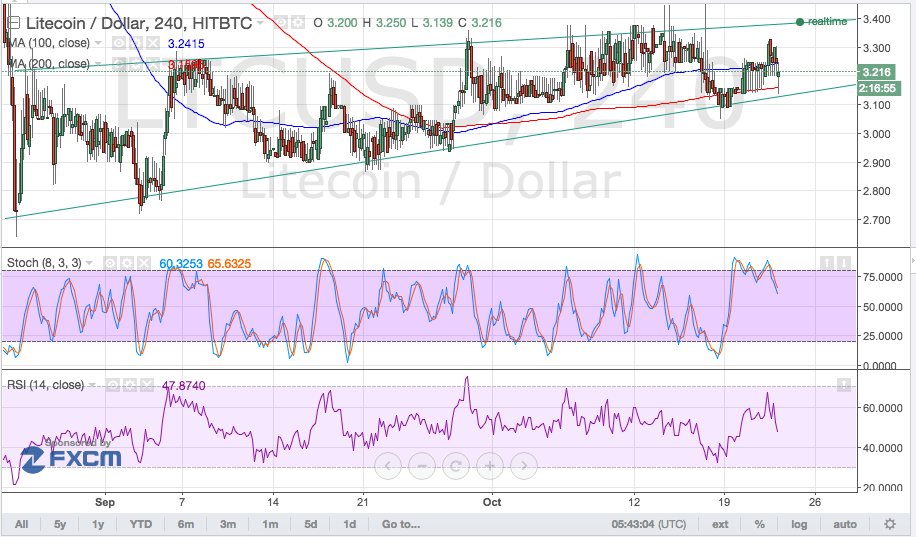916x537 pixels.
Task: Remove the MA (100, close) indicator
Action: [152, 43]
